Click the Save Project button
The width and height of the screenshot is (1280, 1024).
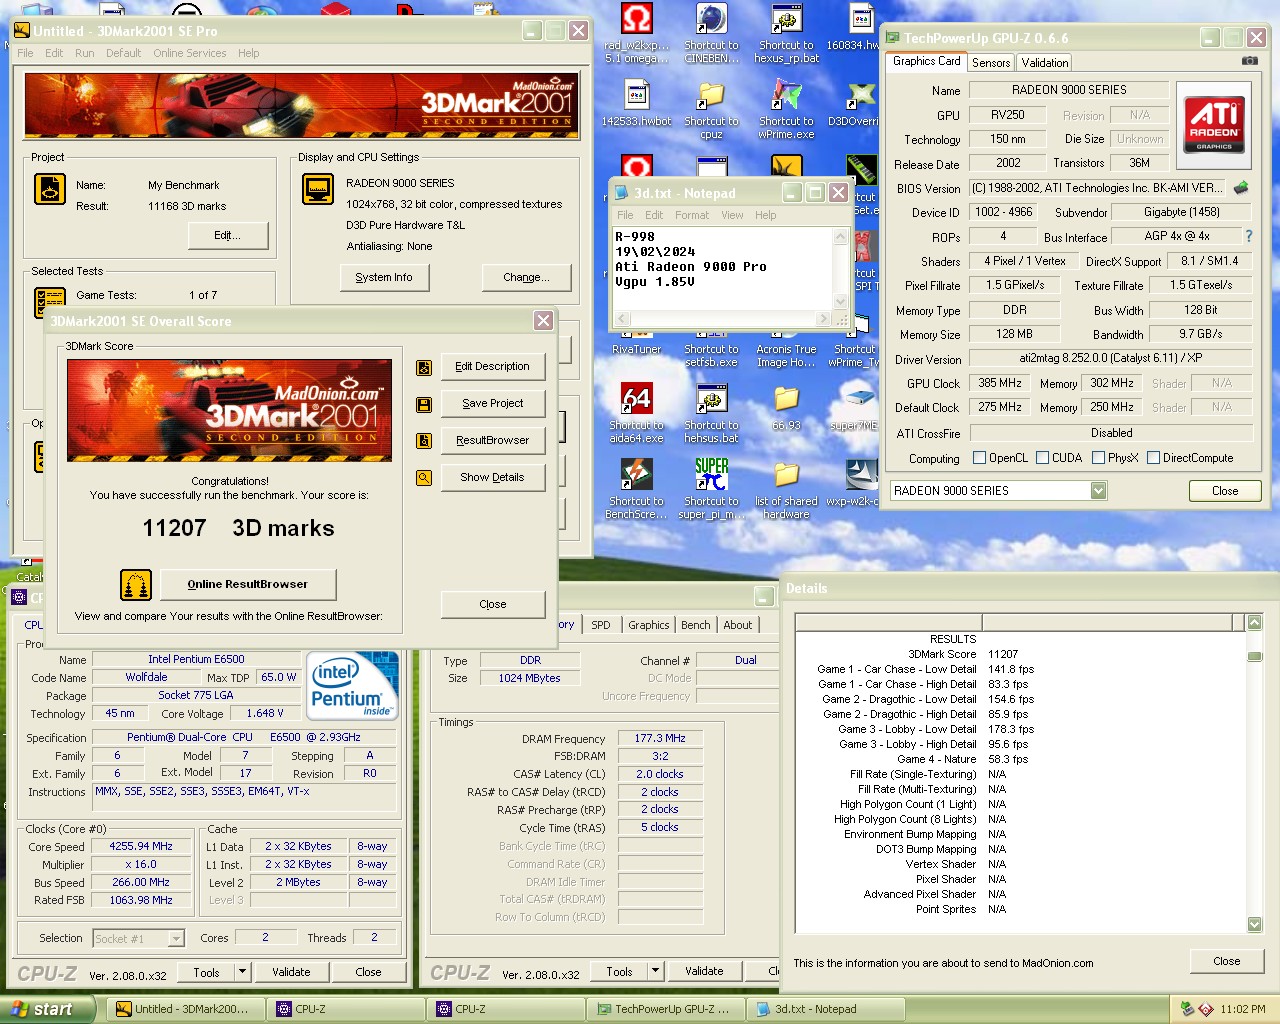click(492, 404)
